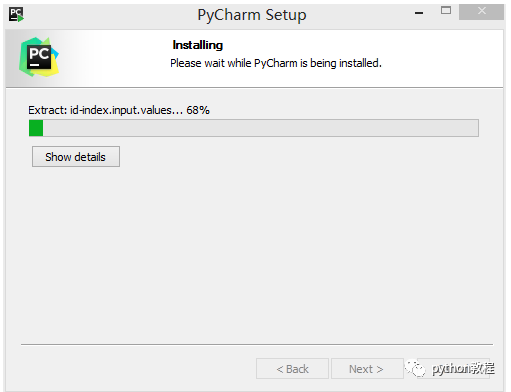
Task: Click the Next > button
Action: tap(366, 369)
